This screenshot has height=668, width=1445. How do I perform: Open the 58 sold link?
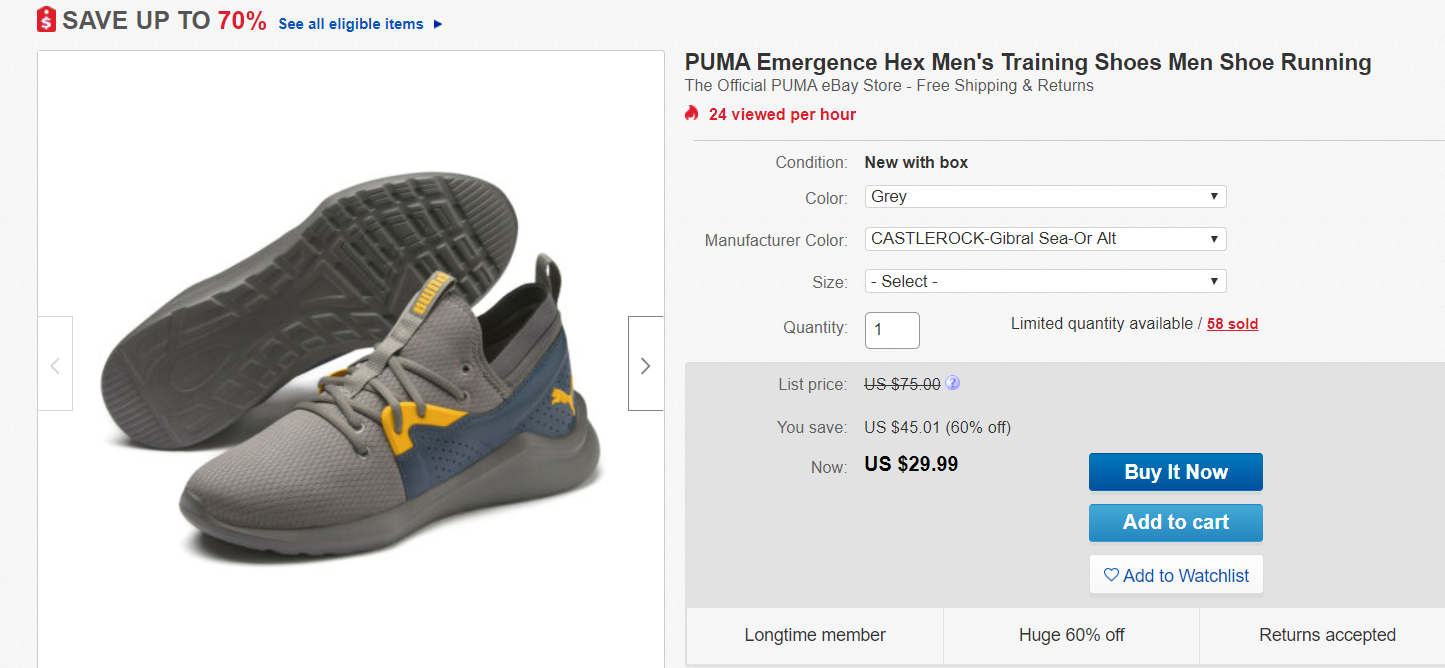coord(1232,324)
